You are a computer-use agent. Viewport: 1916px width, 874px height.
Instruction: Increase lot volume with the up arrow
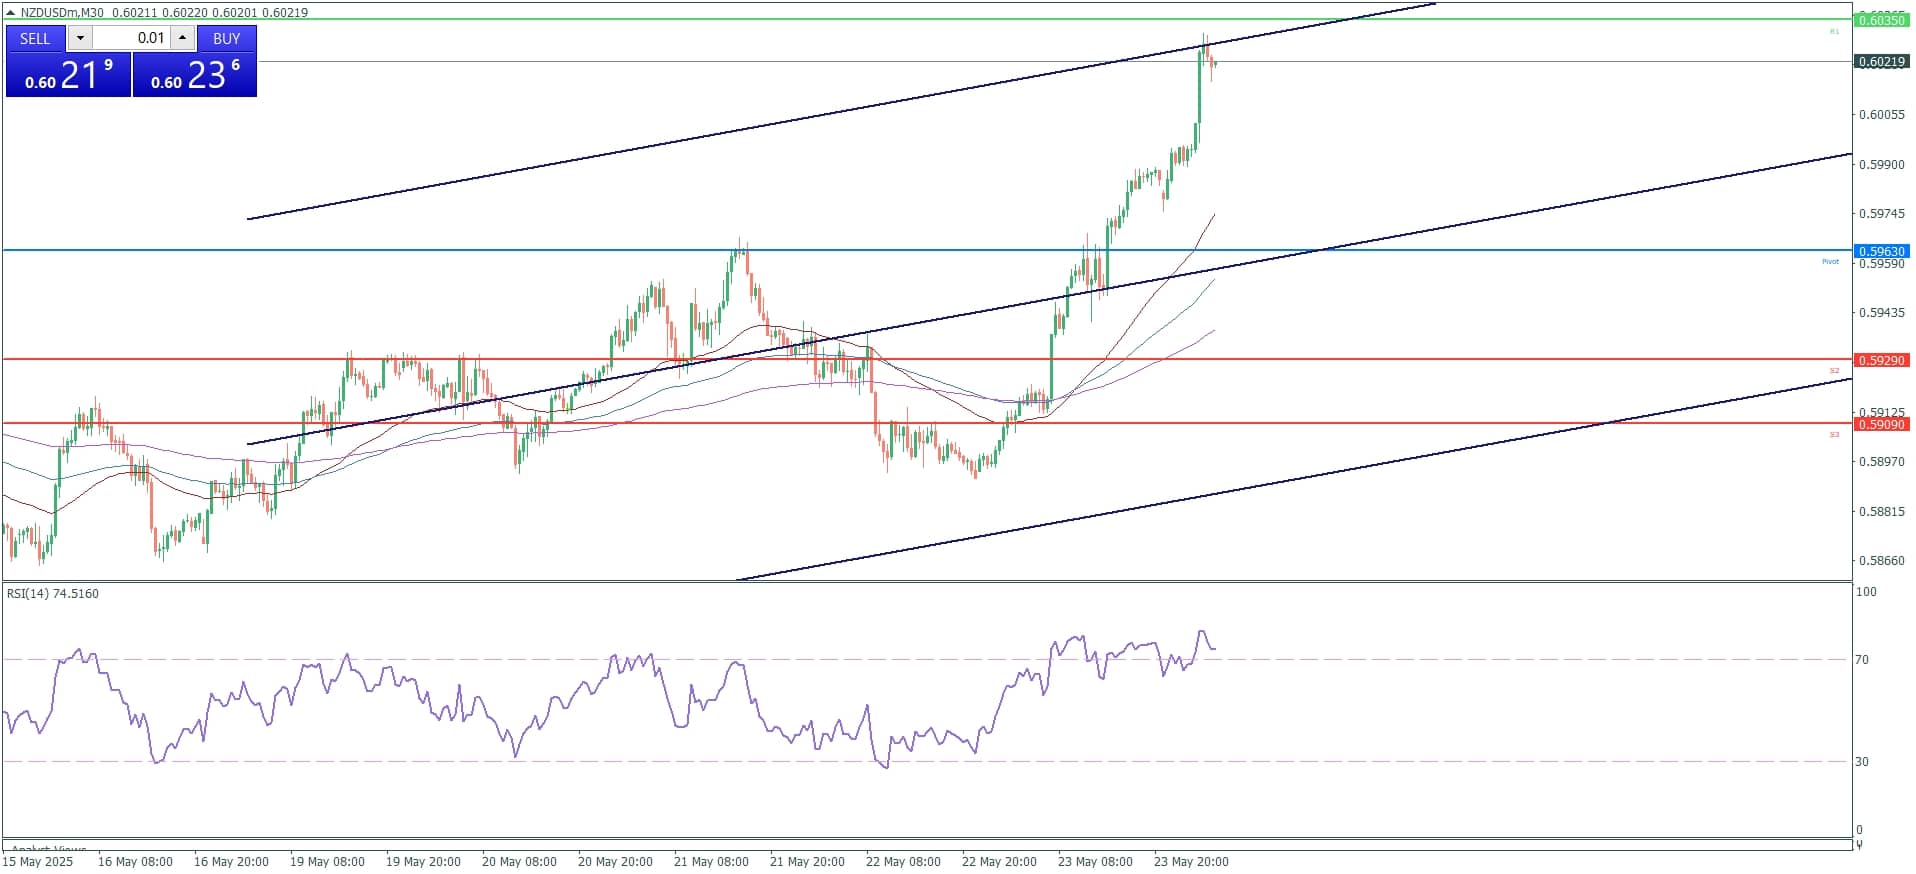pyautogui.click(x=182, y=38)
